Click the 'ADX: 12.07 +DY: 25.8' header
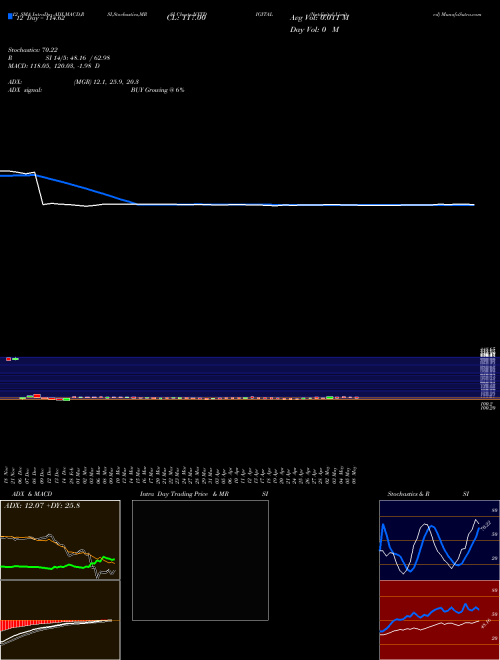 [x=42, y=506]
